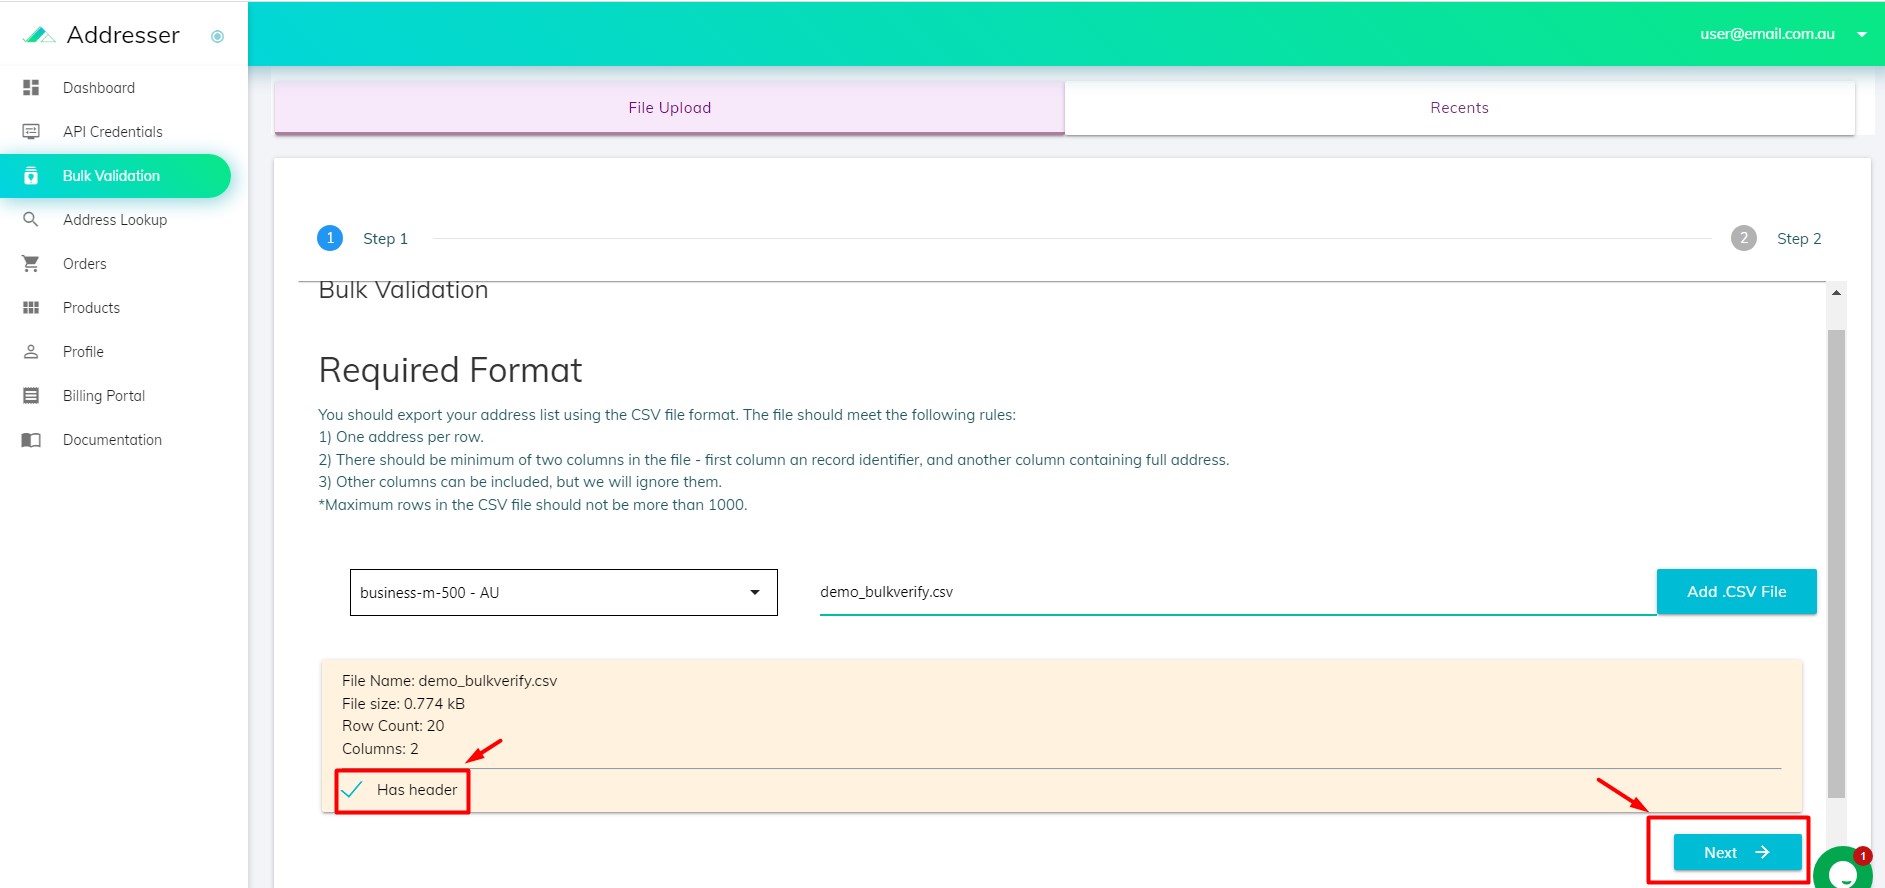This screenshot has width=1885, height=888.
Task: Click the Products grid icon
Action: 31,308
